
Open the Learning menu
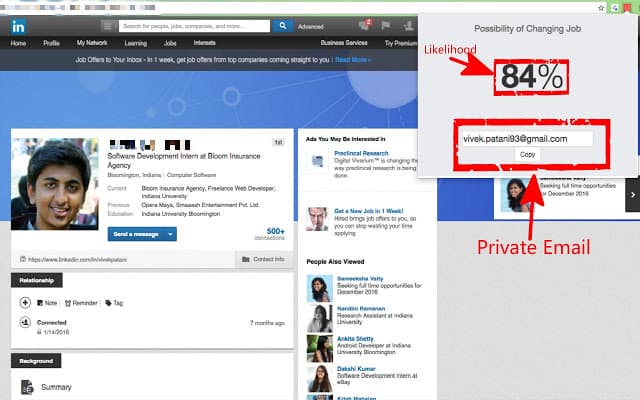point(136,43)
